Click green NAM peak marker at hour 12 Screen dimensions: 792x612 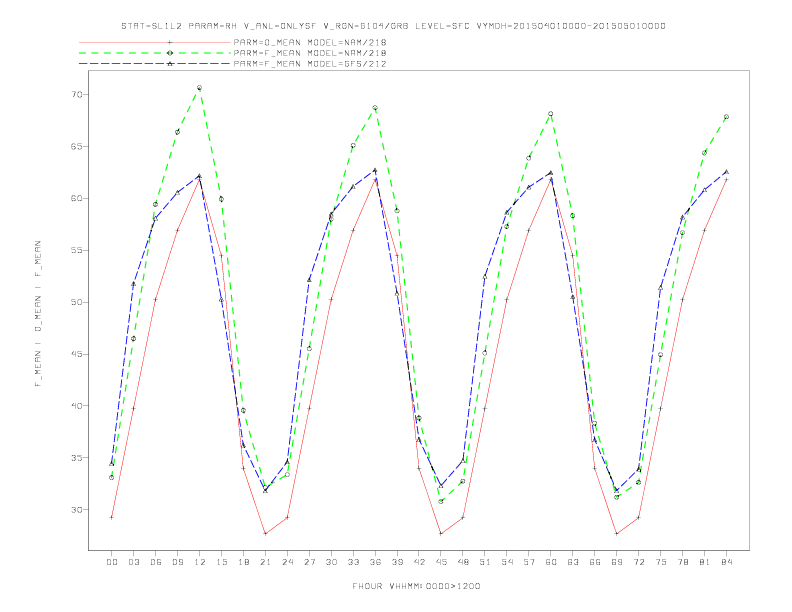(x=200, y=88)
